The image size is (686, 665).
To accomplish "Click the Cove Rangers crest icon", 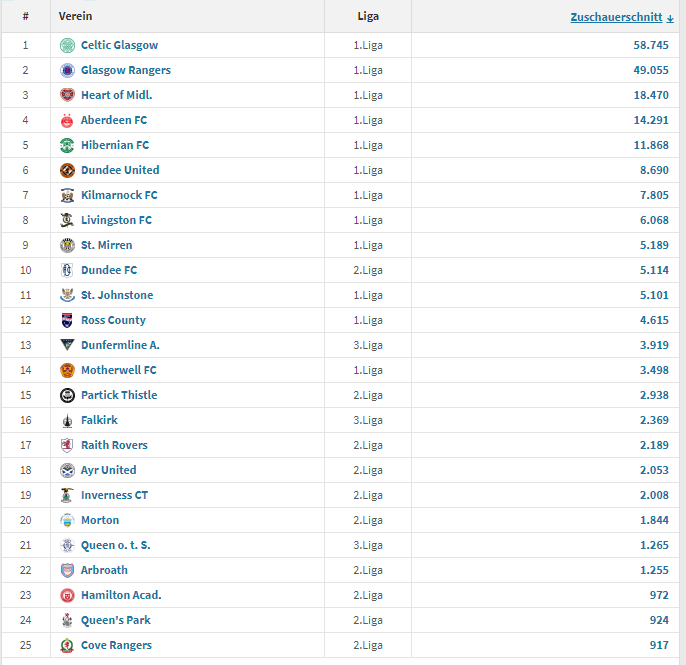I will click(67, 645).
